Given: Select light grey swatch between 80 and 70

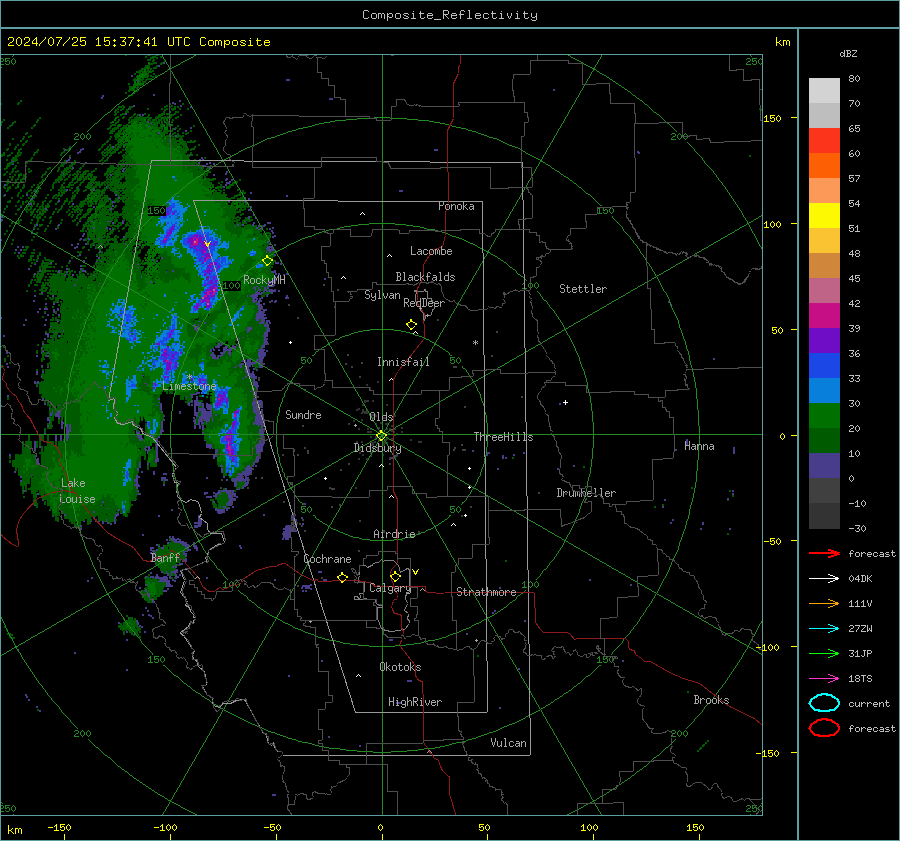Looking at the screenshot, I should (x=824, y=91).
